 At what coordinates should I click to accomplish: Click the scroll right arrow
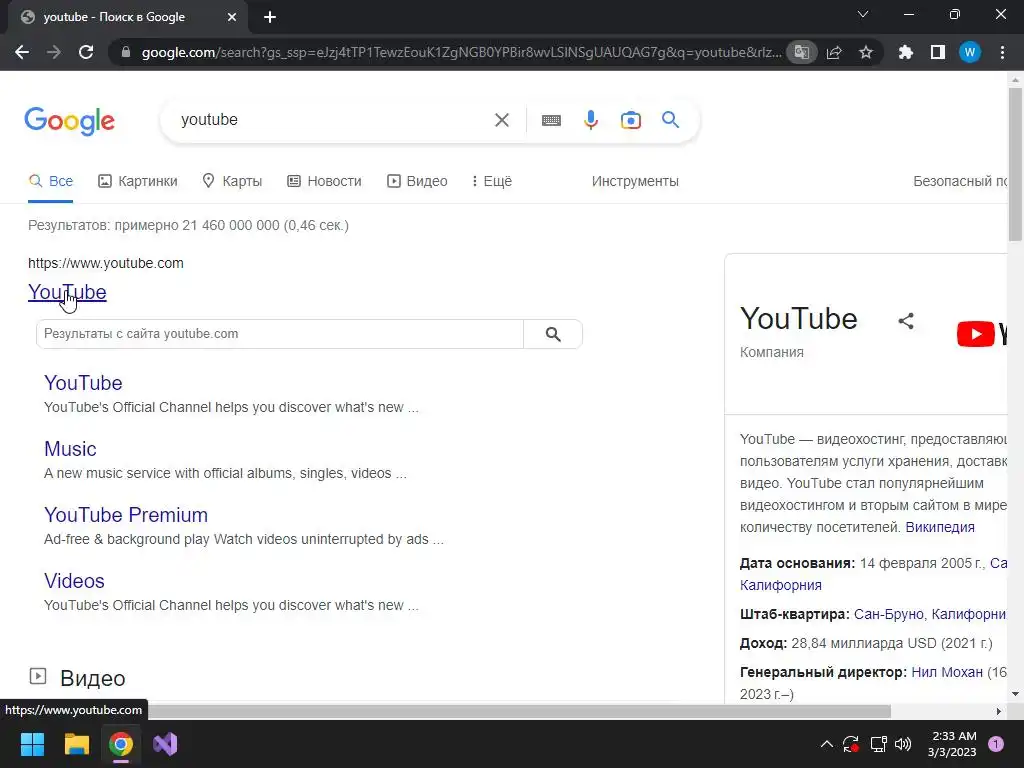tap(999, 711)
